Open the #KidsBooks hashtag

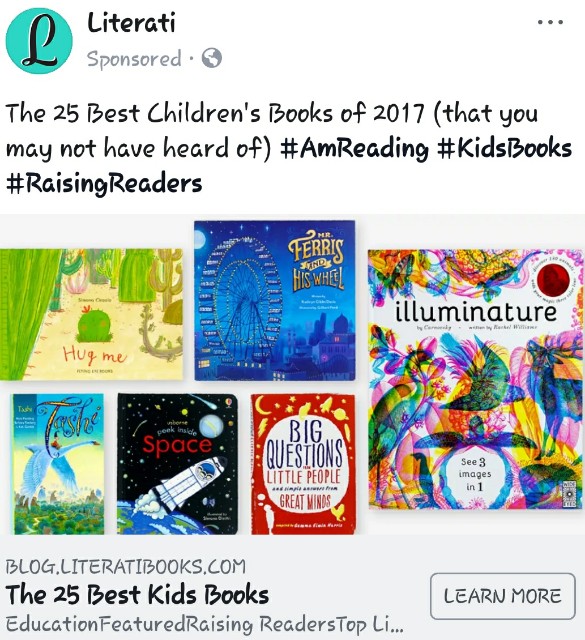[x=505, y=148]
